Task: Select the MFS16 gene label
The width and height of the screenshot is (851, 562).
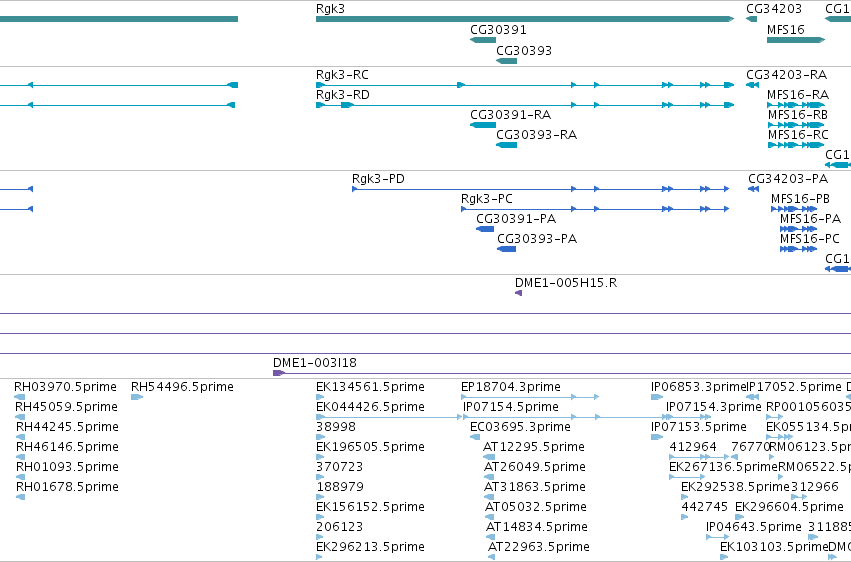Action: coord(785,30)
